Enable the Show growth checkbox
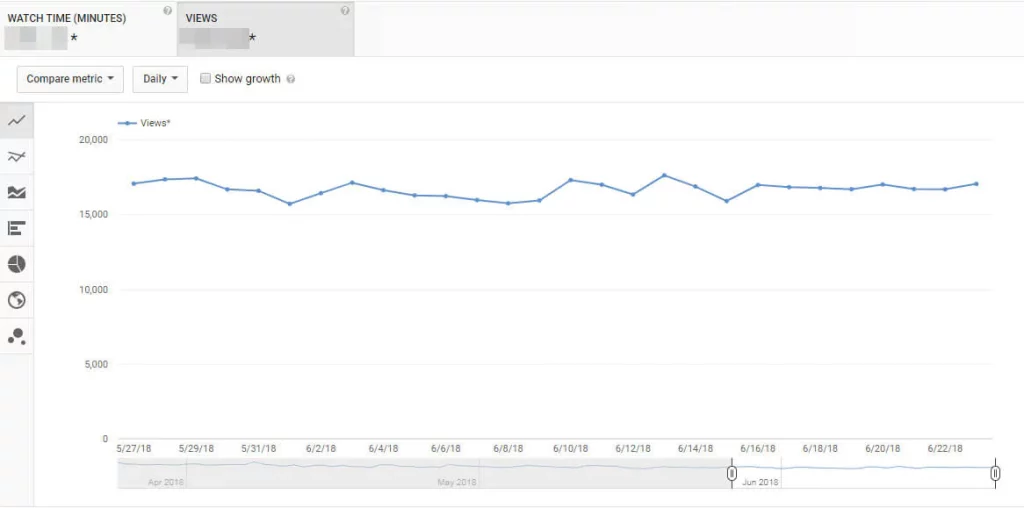The width and height of the screenshot is (1024, 508). pos(206,79)
